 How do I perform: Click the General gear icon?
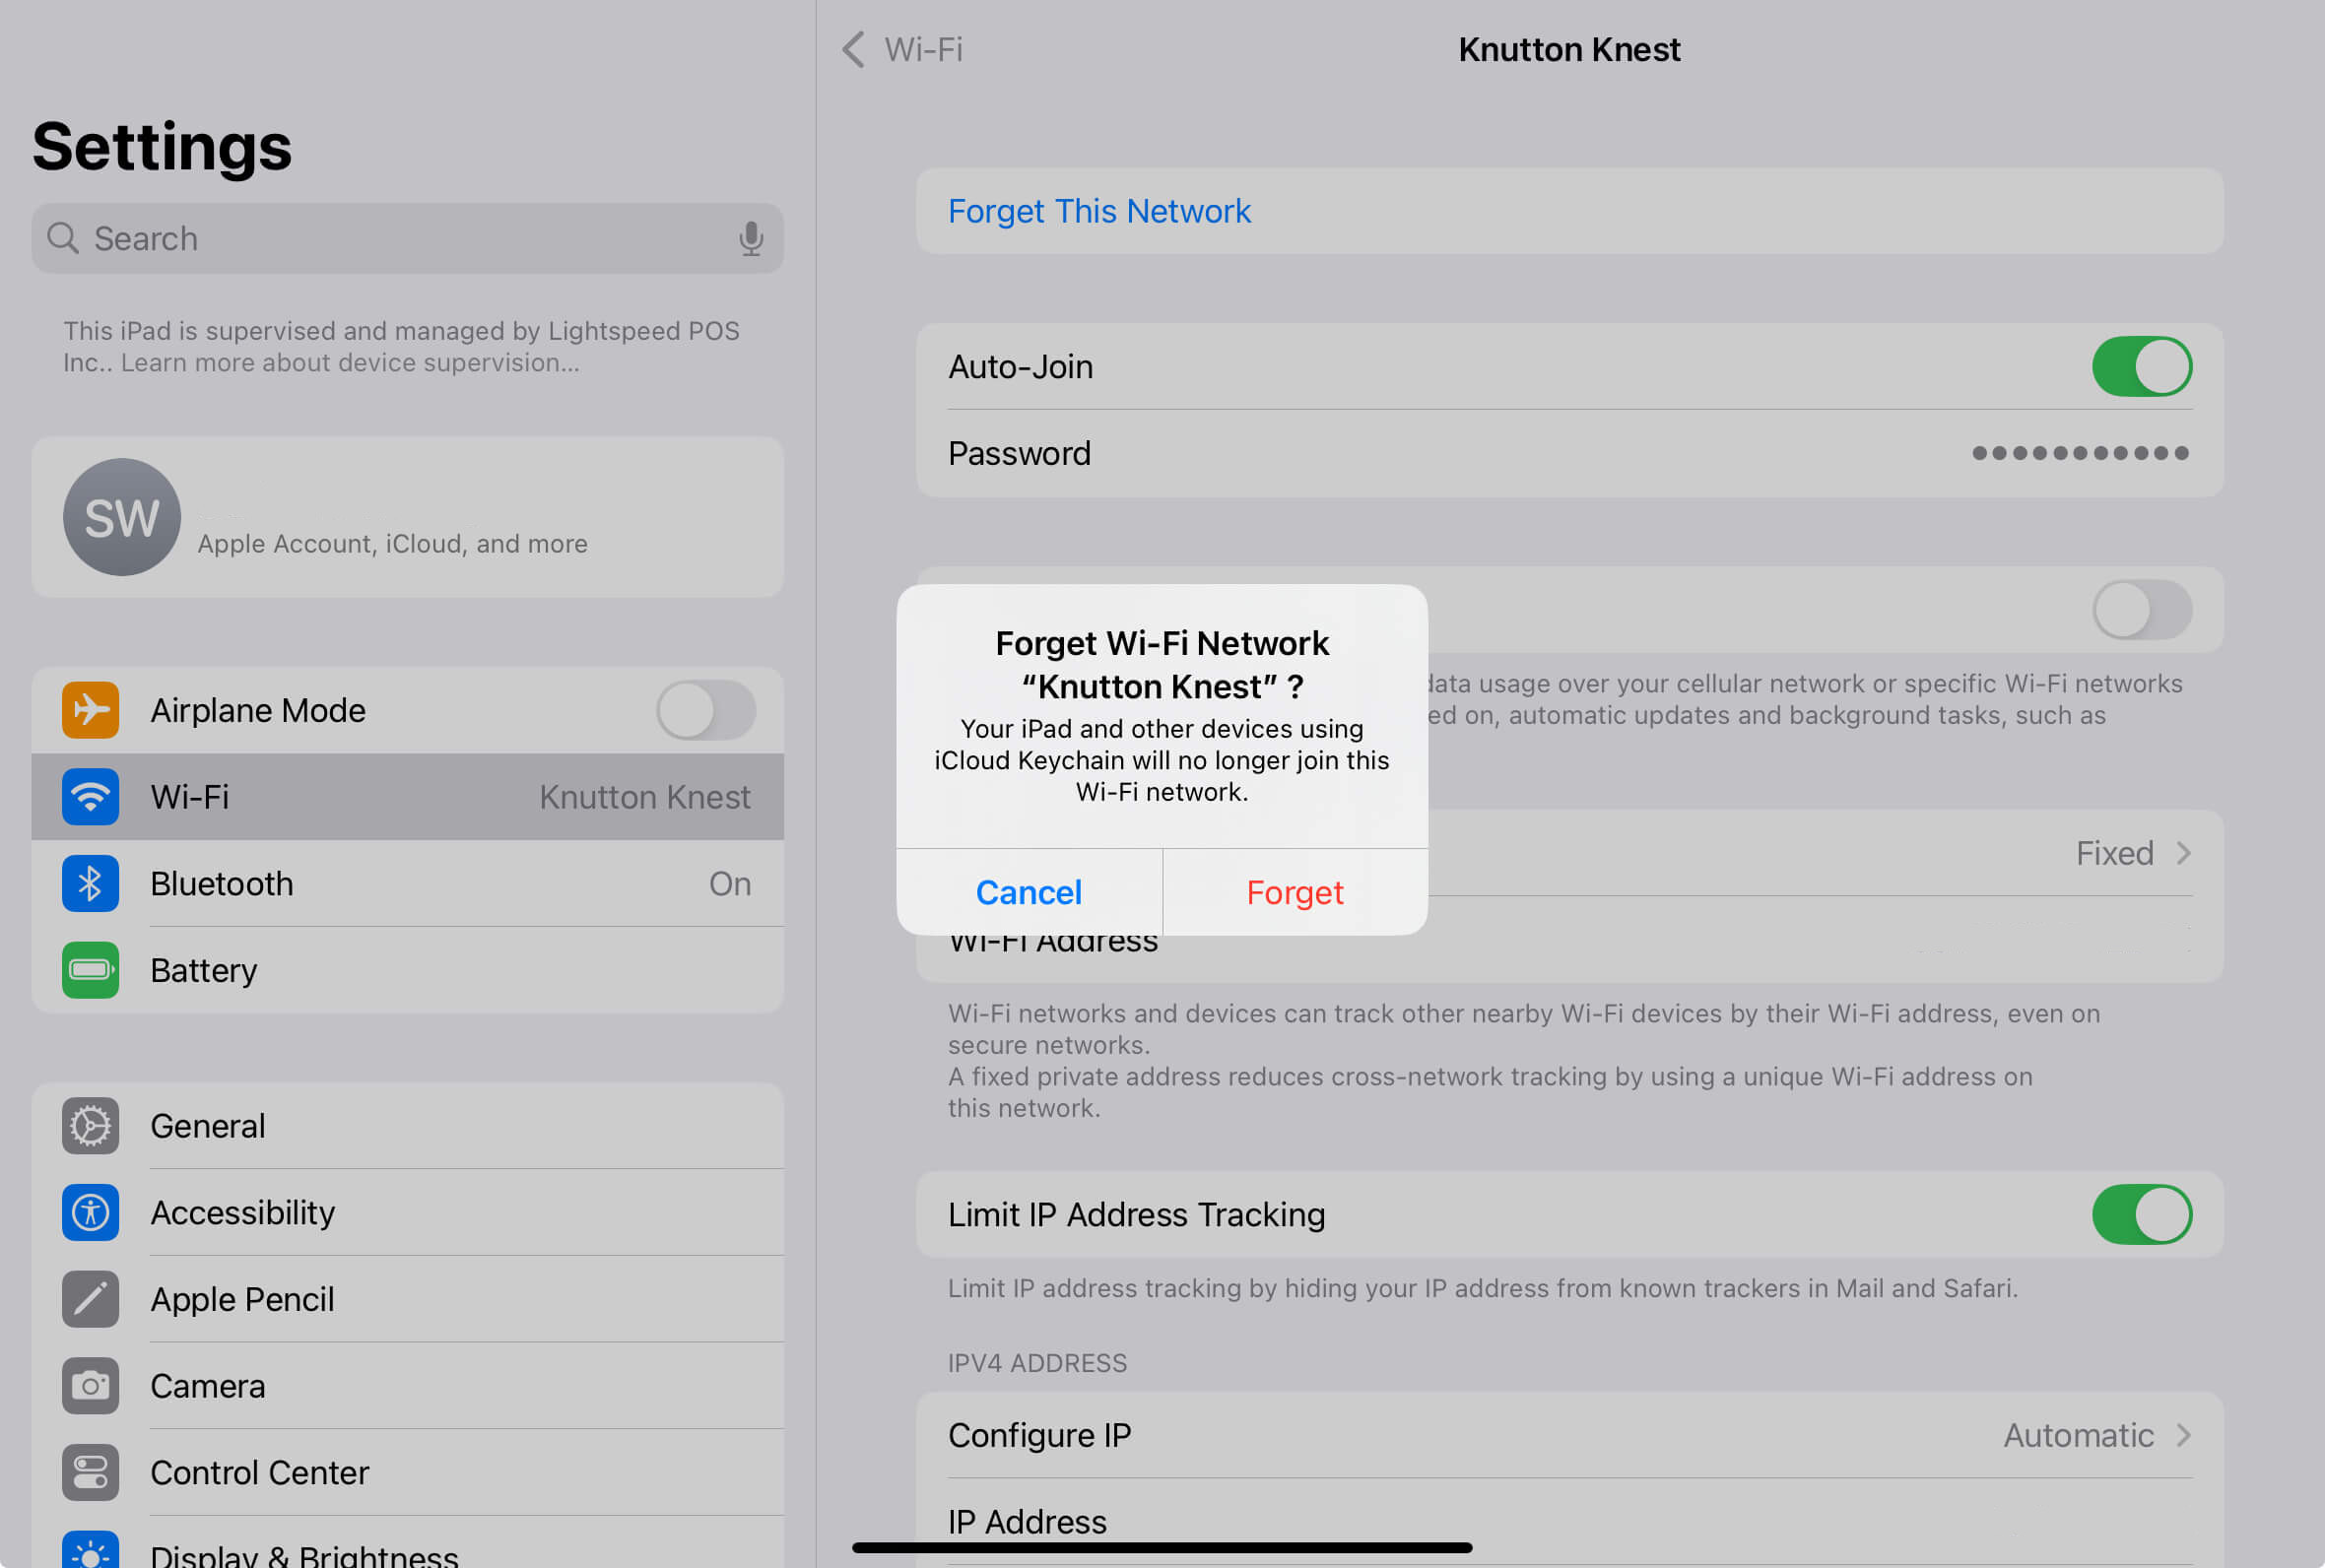(90, 1126)
